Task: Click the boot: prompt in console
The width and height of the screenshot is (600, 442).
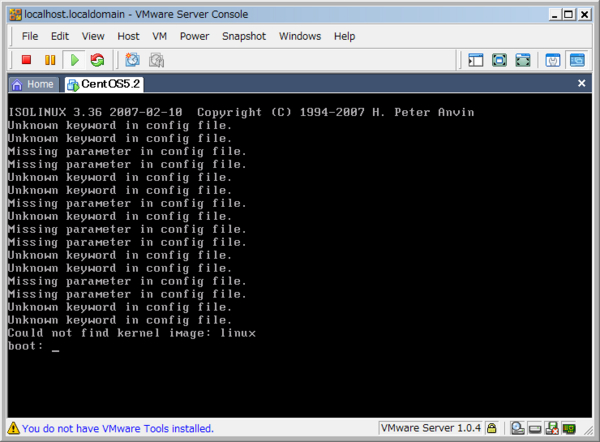Action: [26, 346]
